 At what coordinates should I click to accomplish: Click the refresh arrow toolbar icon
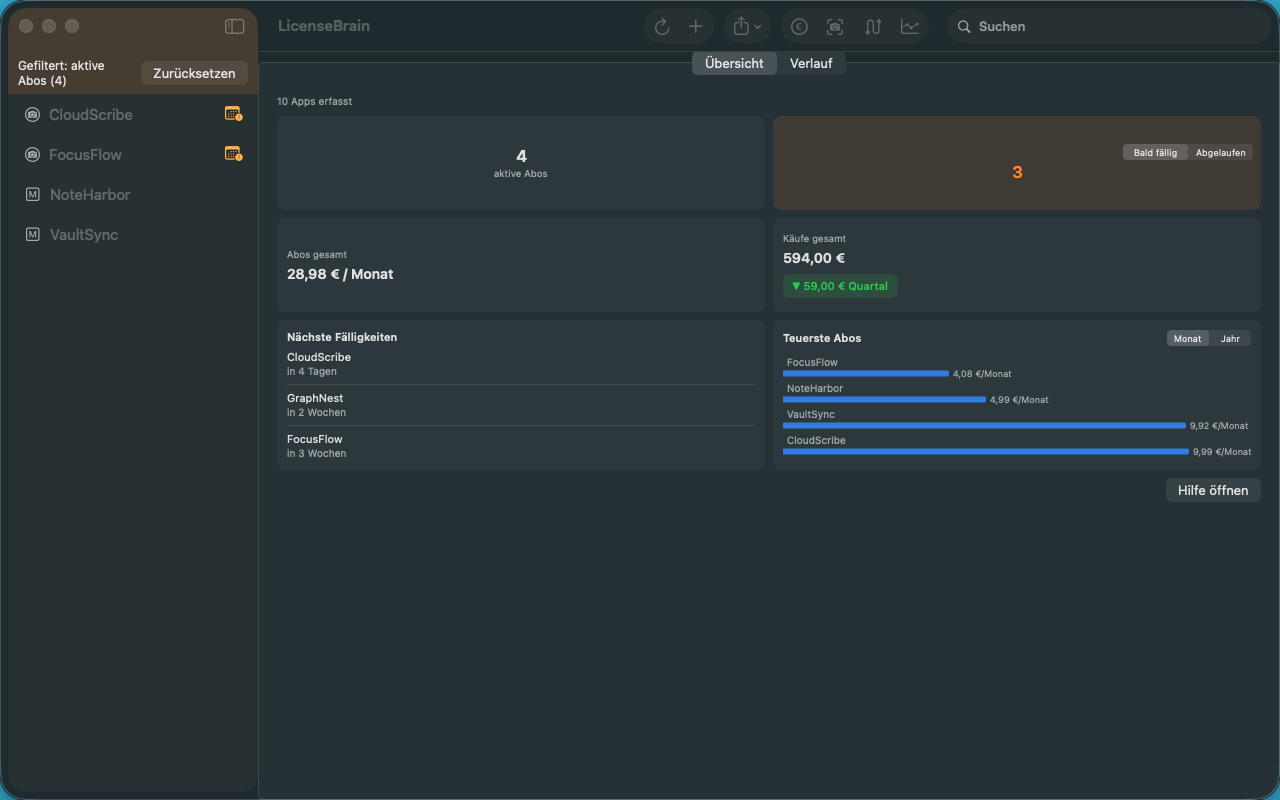pyautogui.click(x=662, y=27)
